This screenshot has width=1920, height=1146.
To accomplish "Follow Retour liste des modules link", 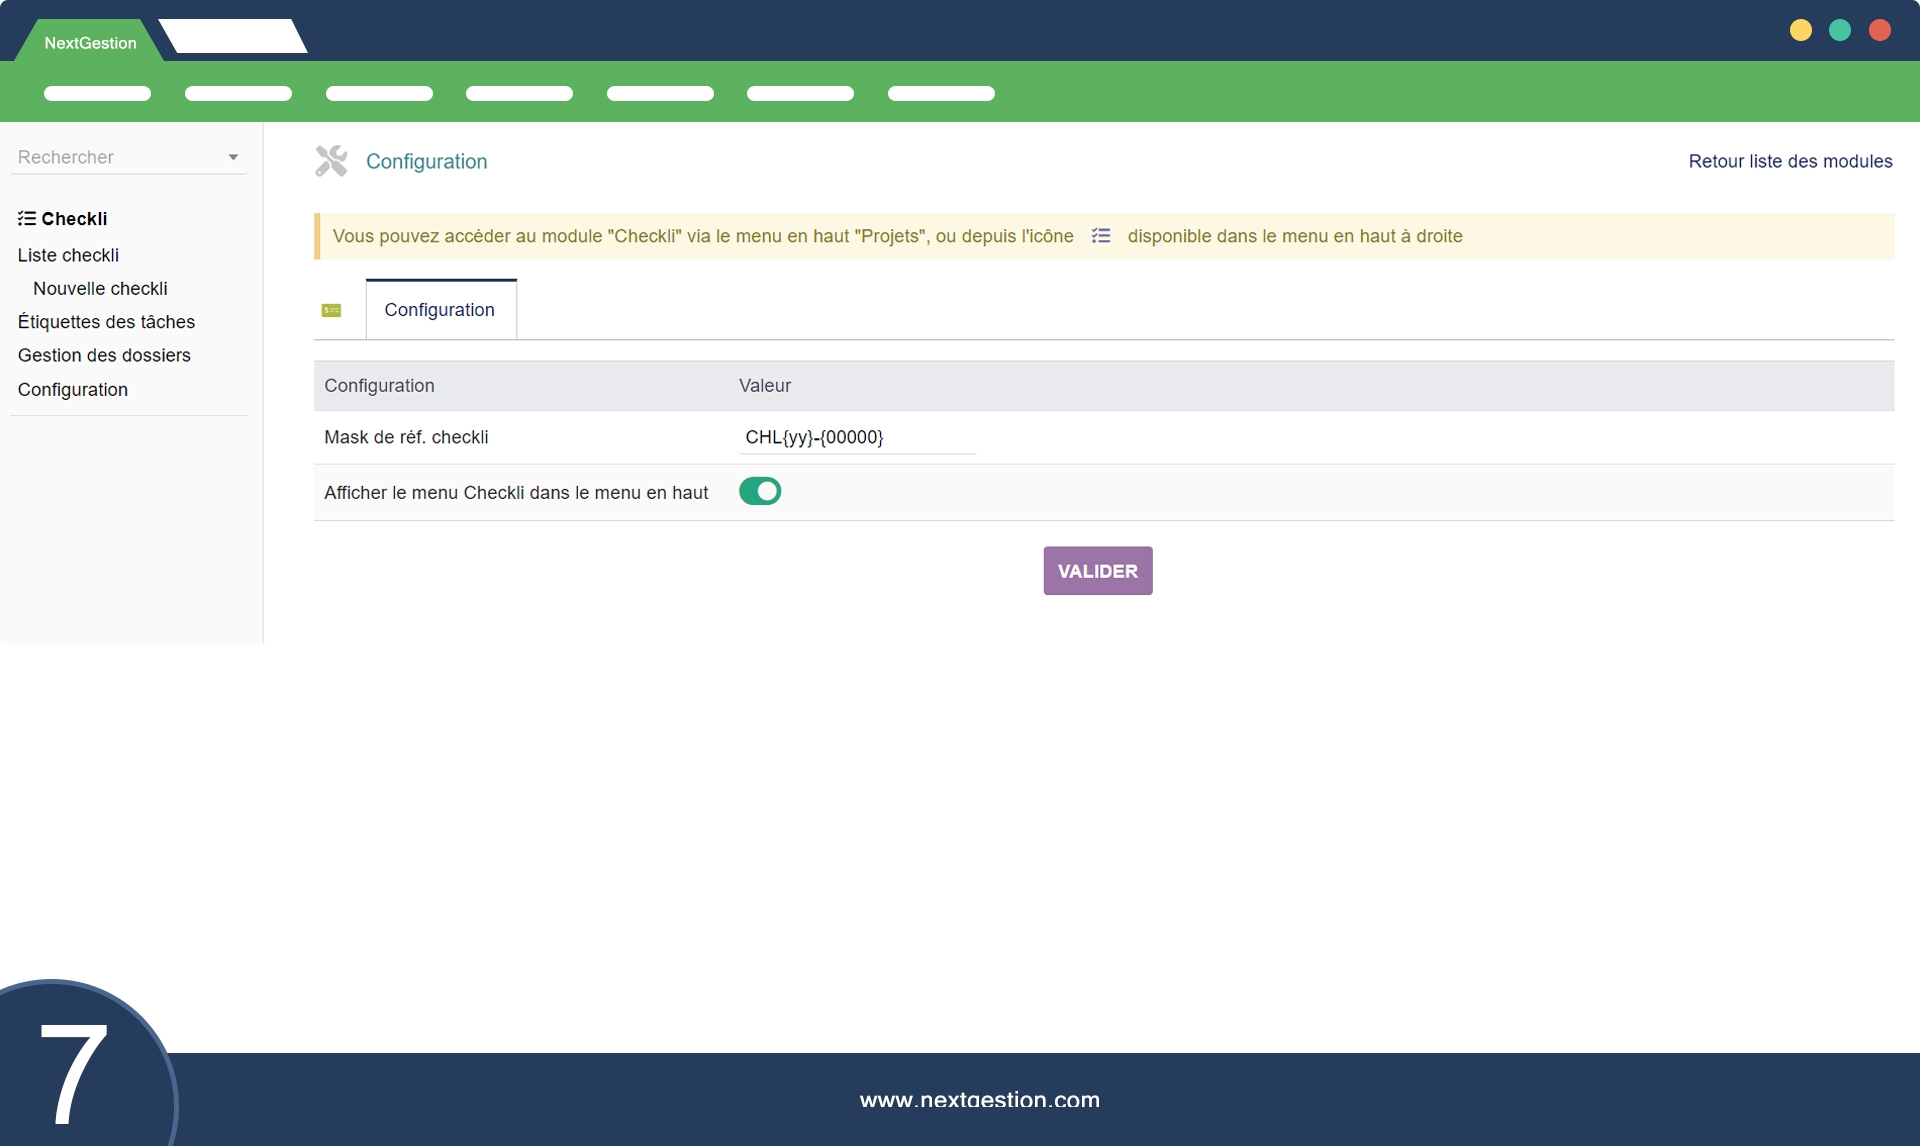I will (1789, 161).
